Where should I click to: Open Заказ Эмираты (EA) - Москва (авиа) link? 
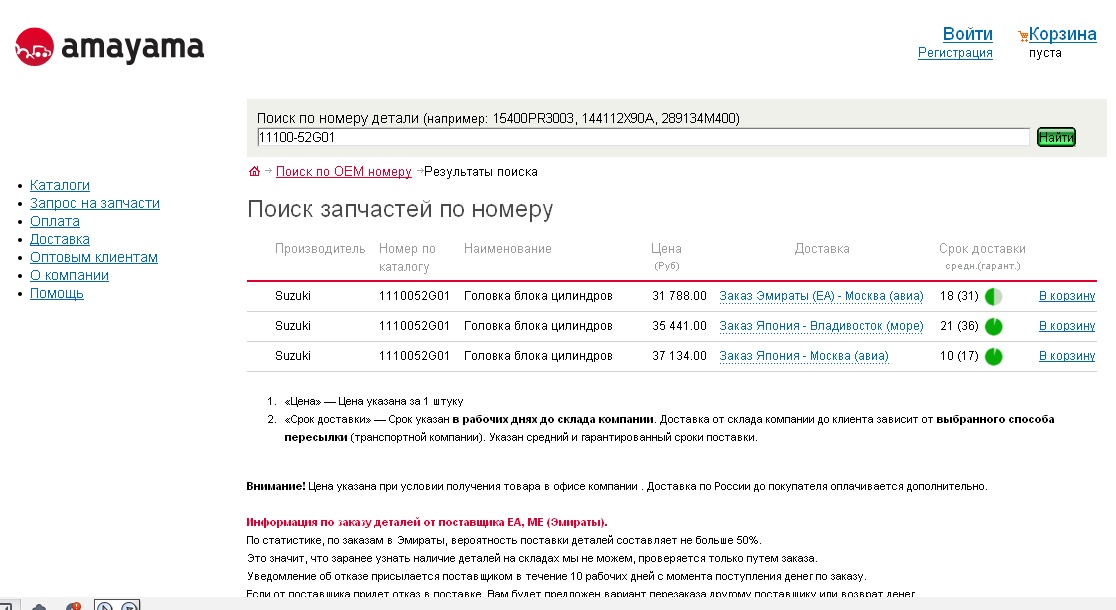pos(806,296)
